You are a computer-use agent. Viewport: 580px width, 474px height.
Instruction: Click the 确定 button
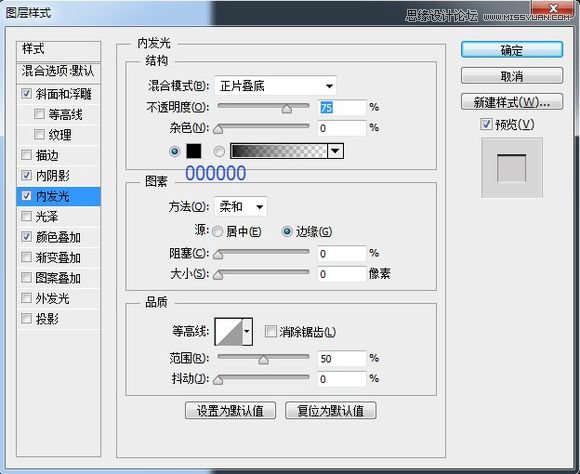point(512,50)
